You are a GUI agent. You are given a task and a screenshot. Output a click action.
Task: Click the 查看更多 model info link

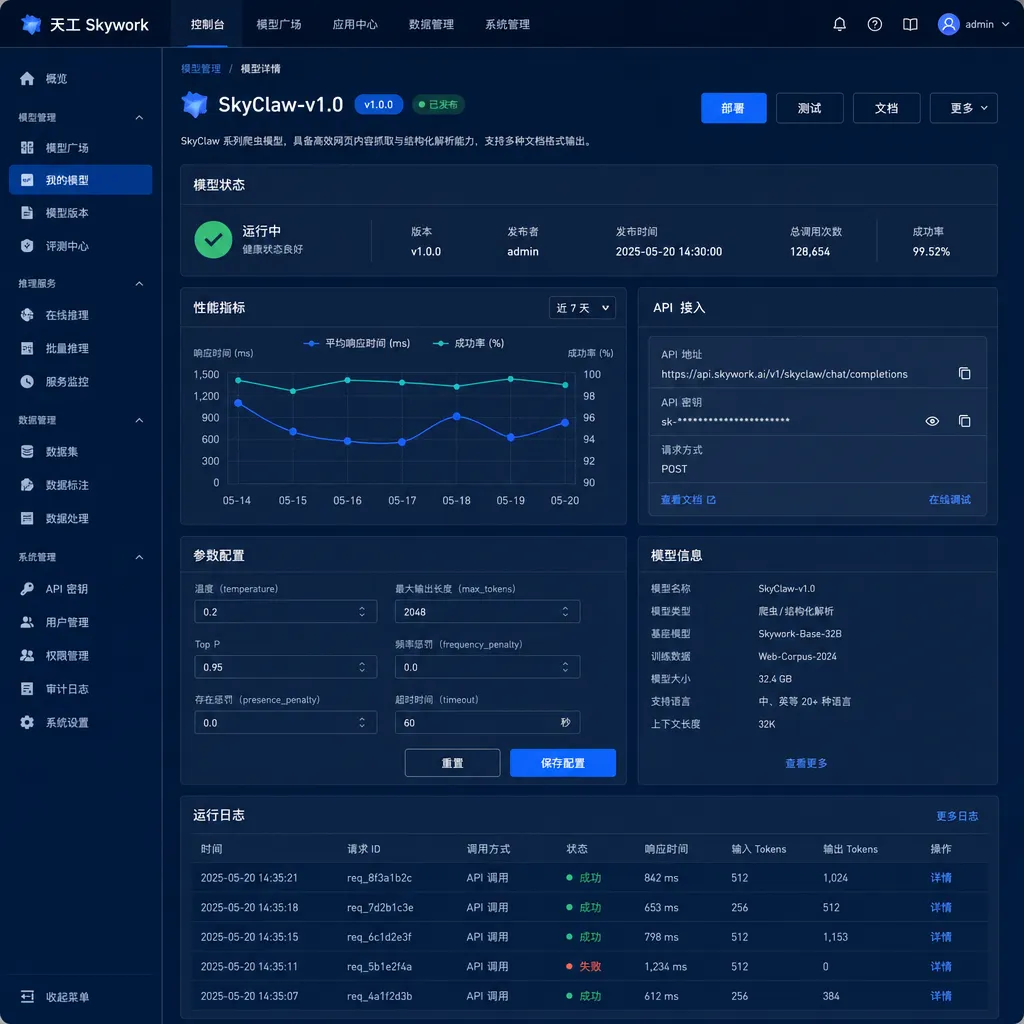point(806,763)
